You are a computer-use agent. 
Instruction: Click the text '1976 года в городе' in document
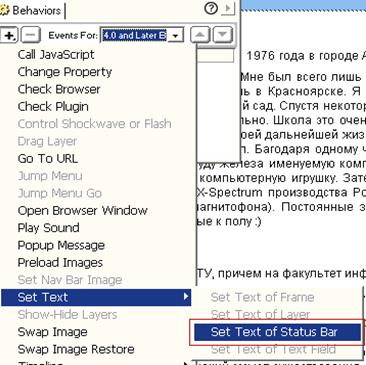tap(302, 56)
